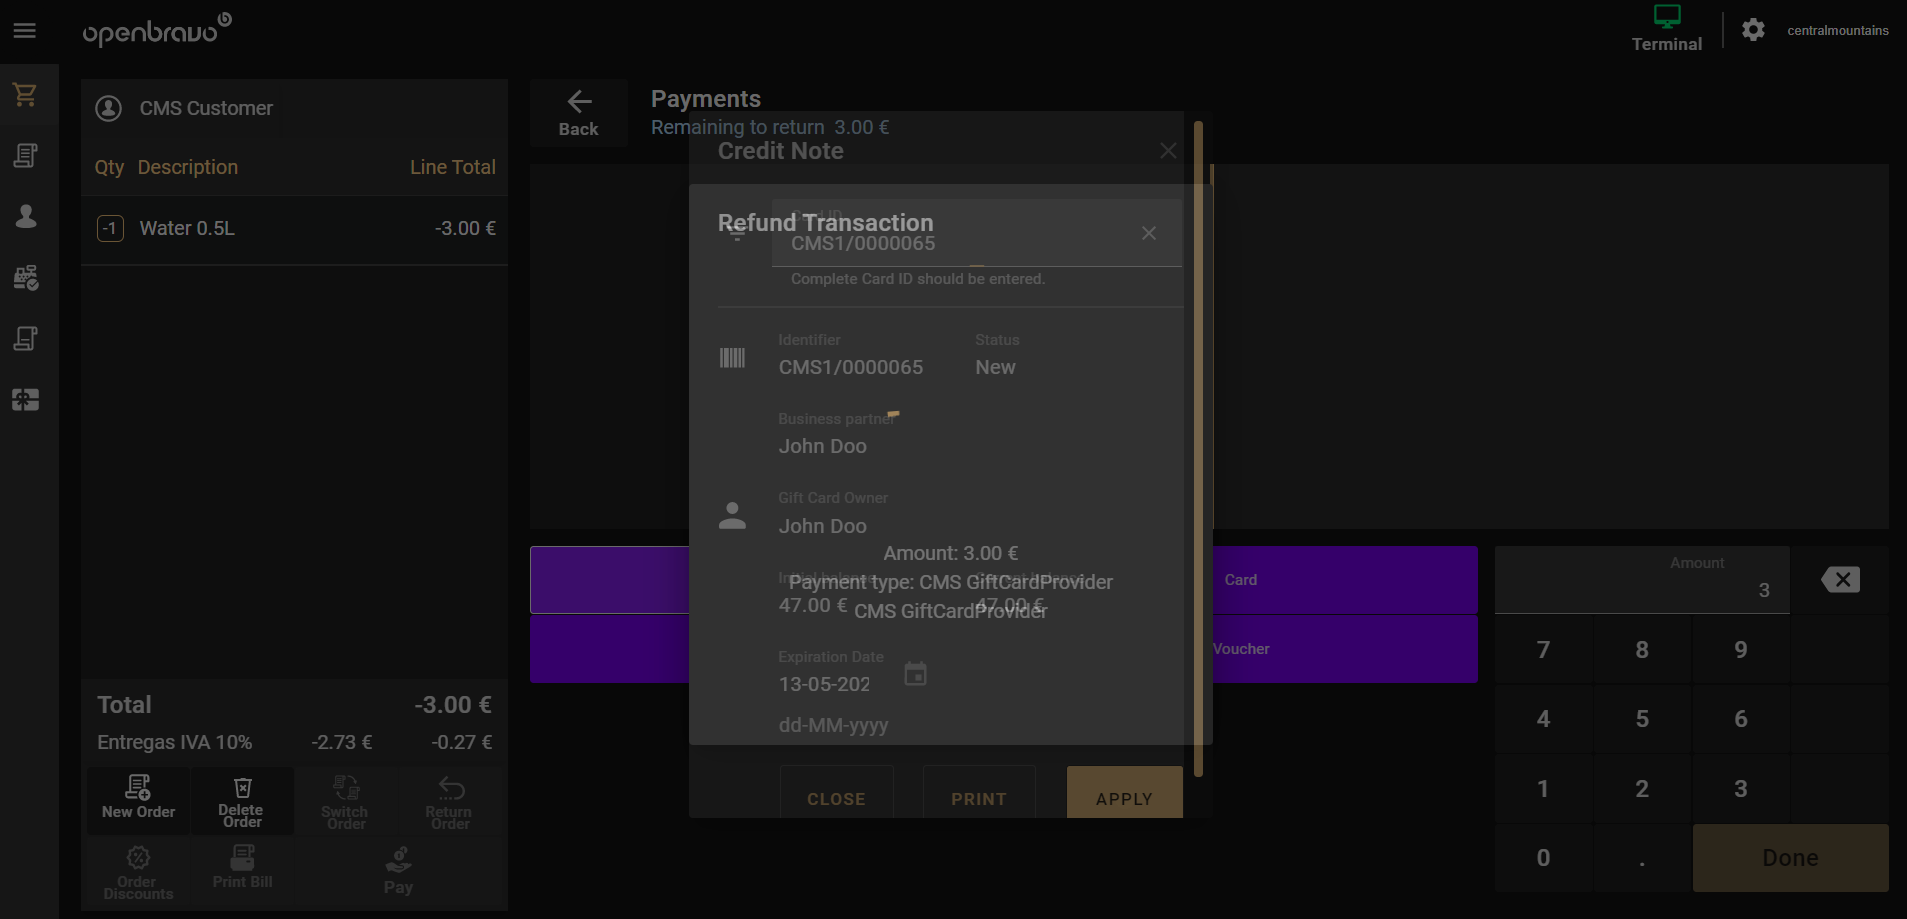Click the Done key on keypad

click(x=1790, y=858)
